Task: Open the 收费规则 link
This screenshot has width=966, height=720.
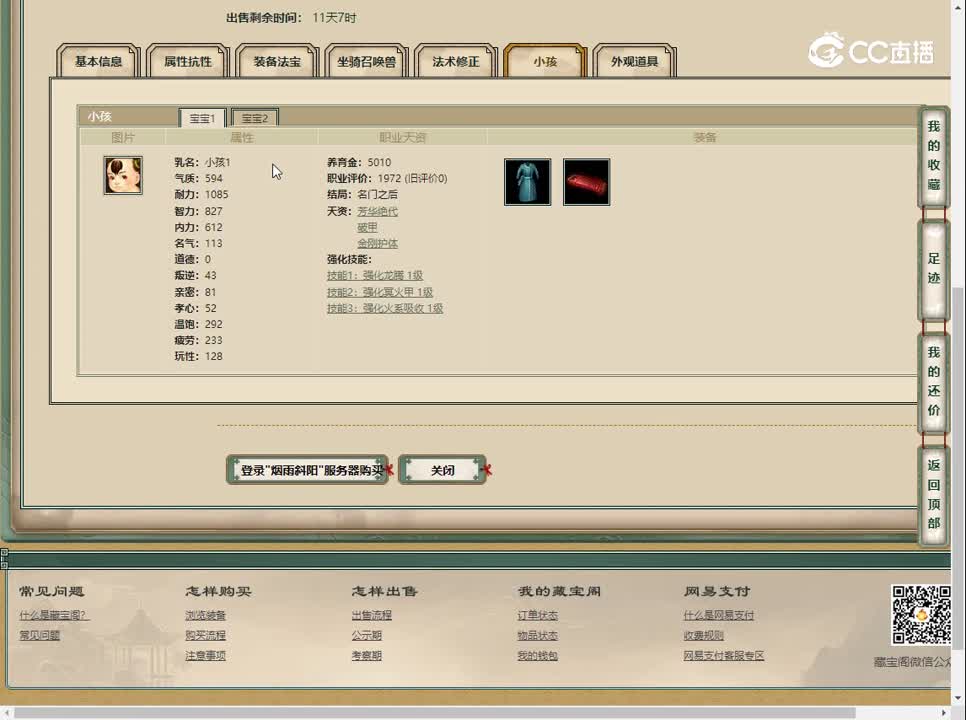Action: point(704,635)
